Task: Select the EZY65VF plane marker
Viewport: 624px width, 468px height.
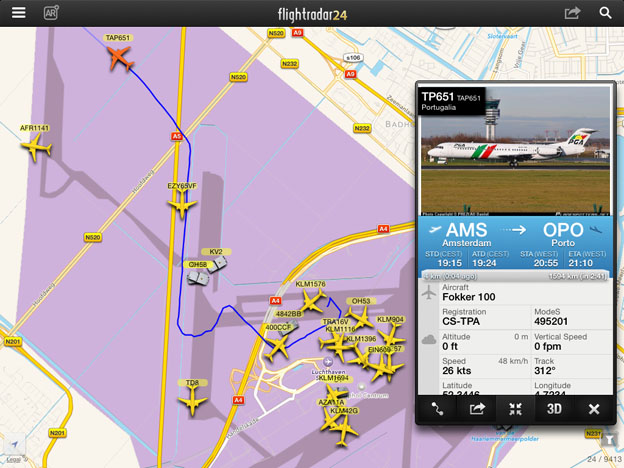Action: pos(182,204)
